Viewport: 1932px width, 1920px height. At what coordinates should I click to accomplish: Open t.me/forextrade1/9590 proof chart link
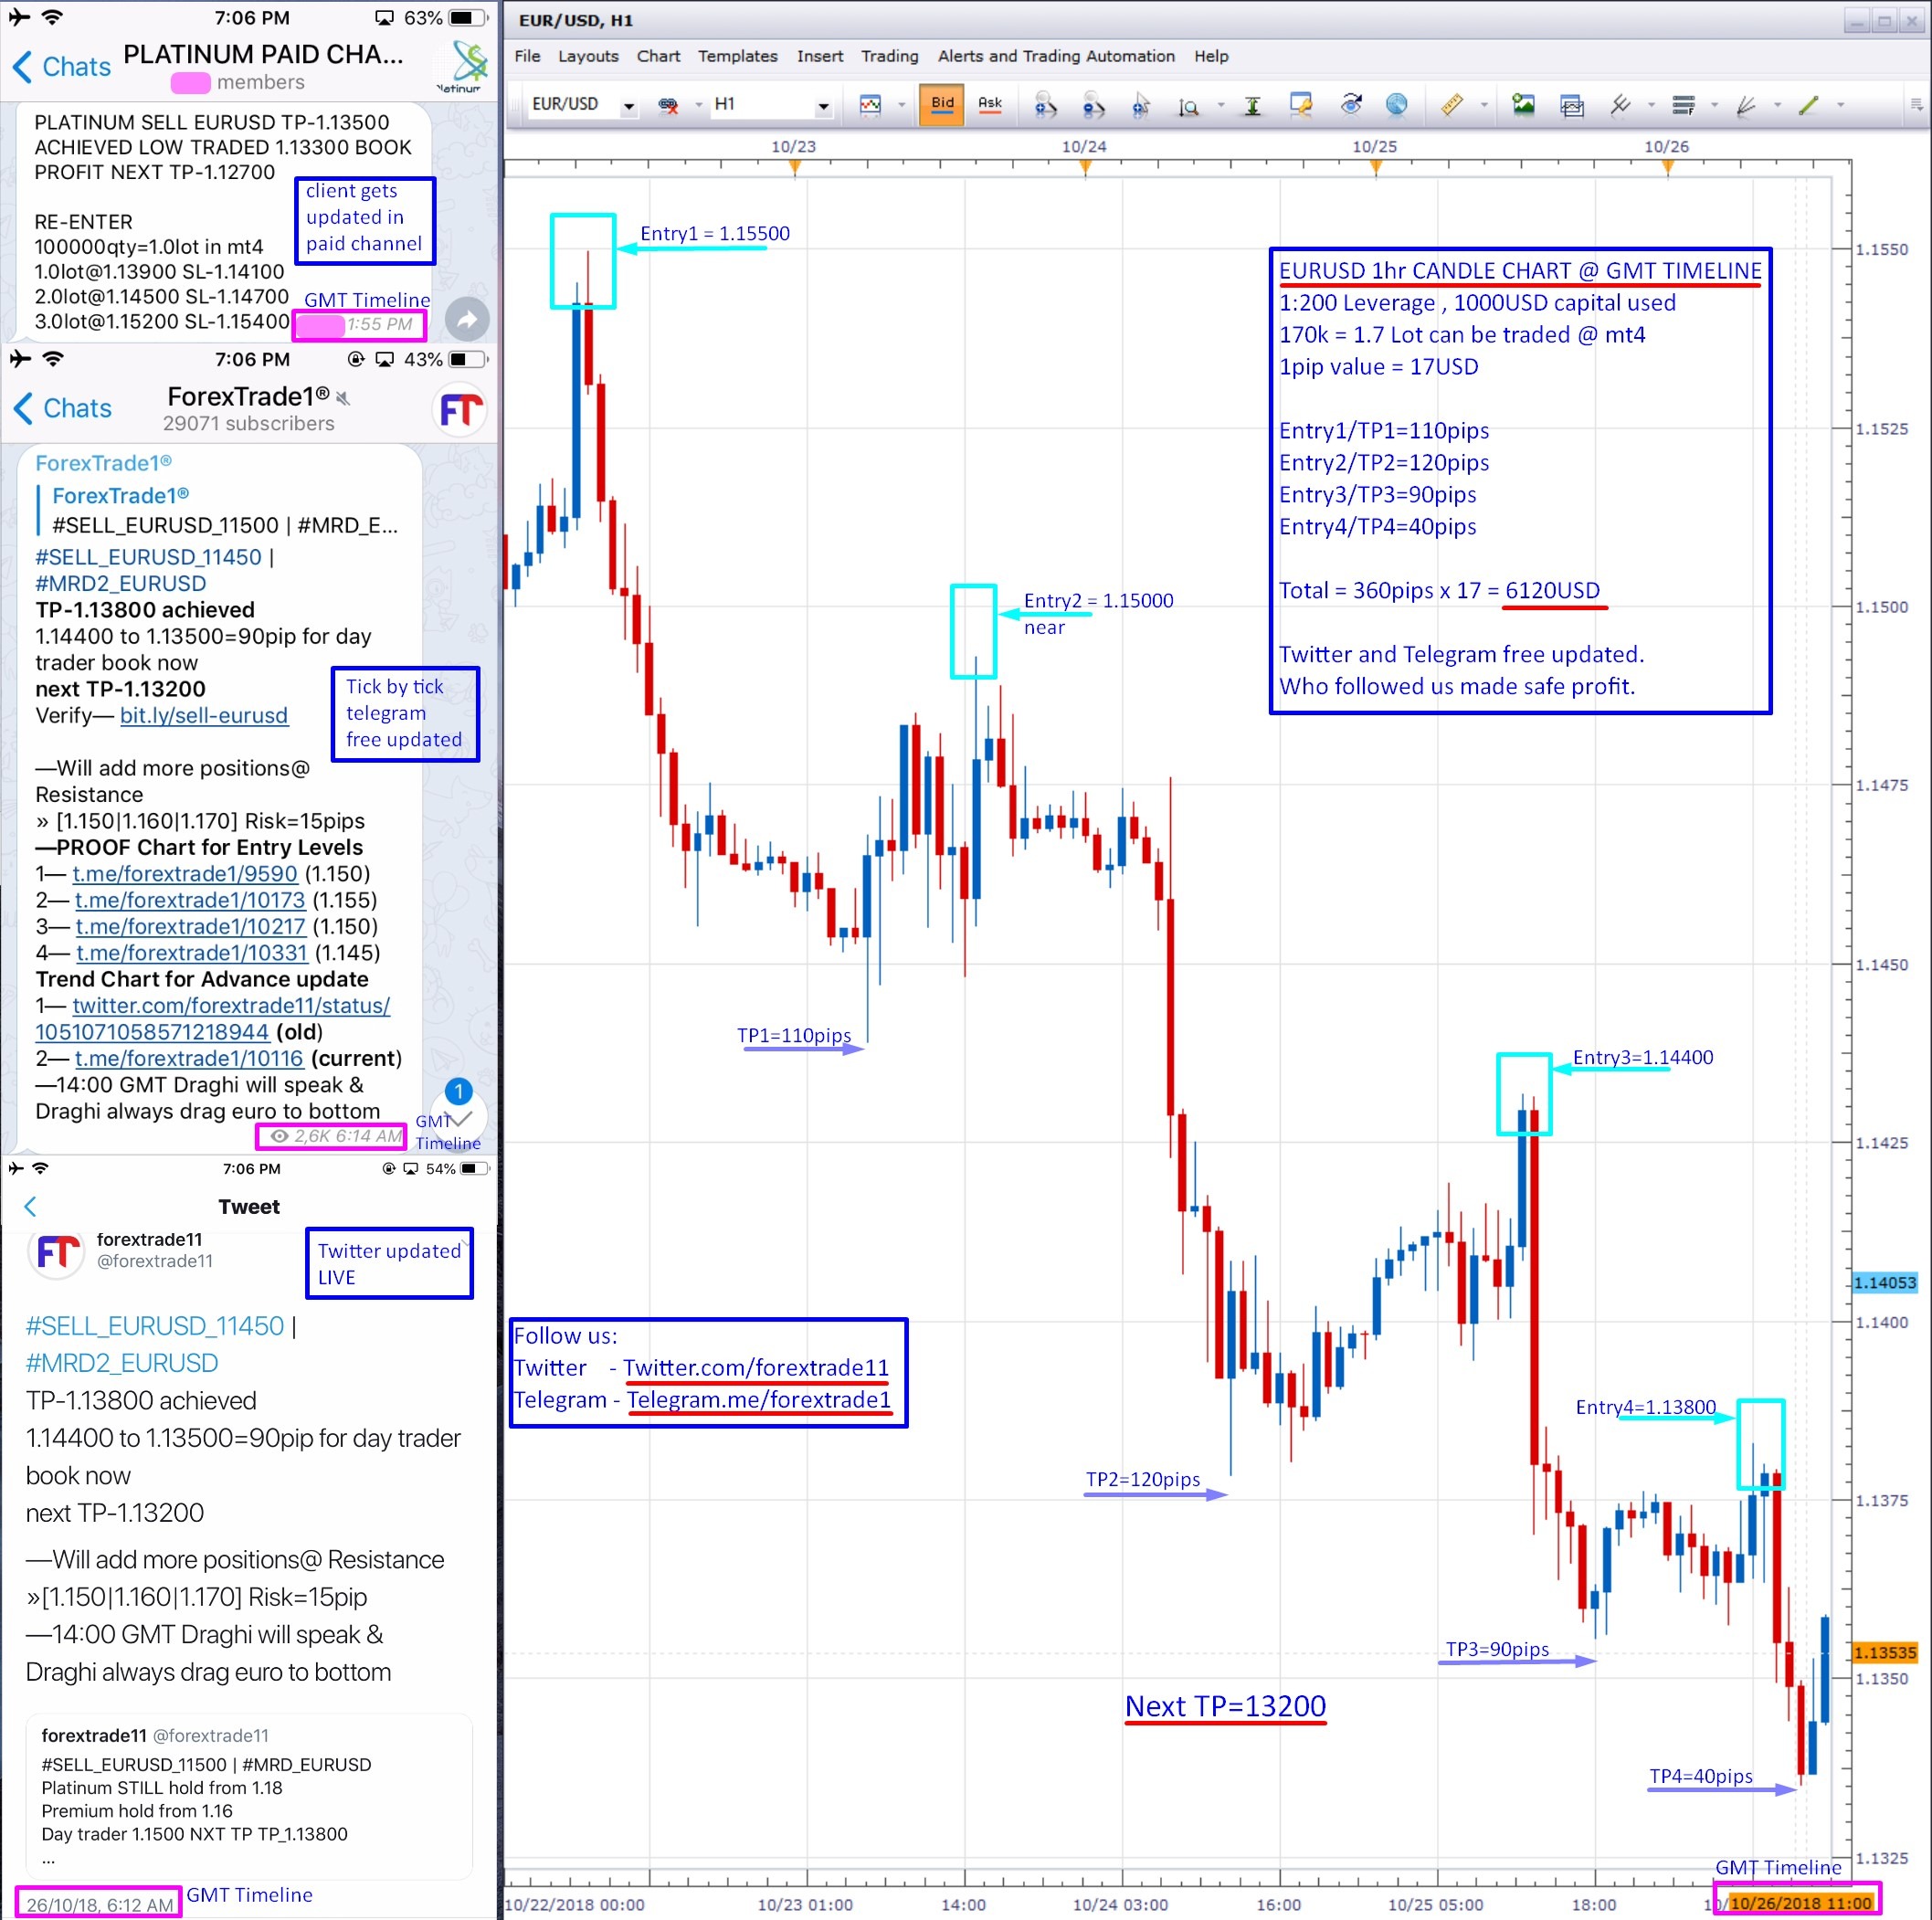(185, 873)
